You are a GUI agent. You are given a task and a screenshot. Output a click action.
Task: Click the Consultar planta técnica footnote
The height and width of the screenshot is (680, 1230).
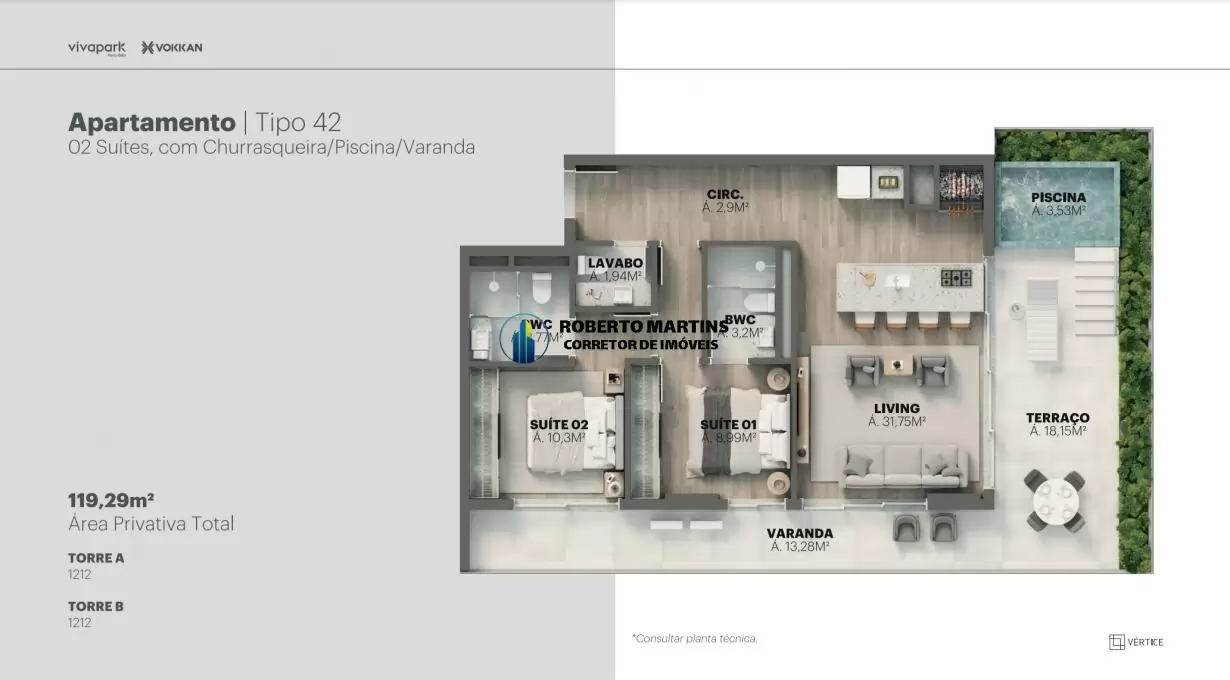click(x=694, y=638)
